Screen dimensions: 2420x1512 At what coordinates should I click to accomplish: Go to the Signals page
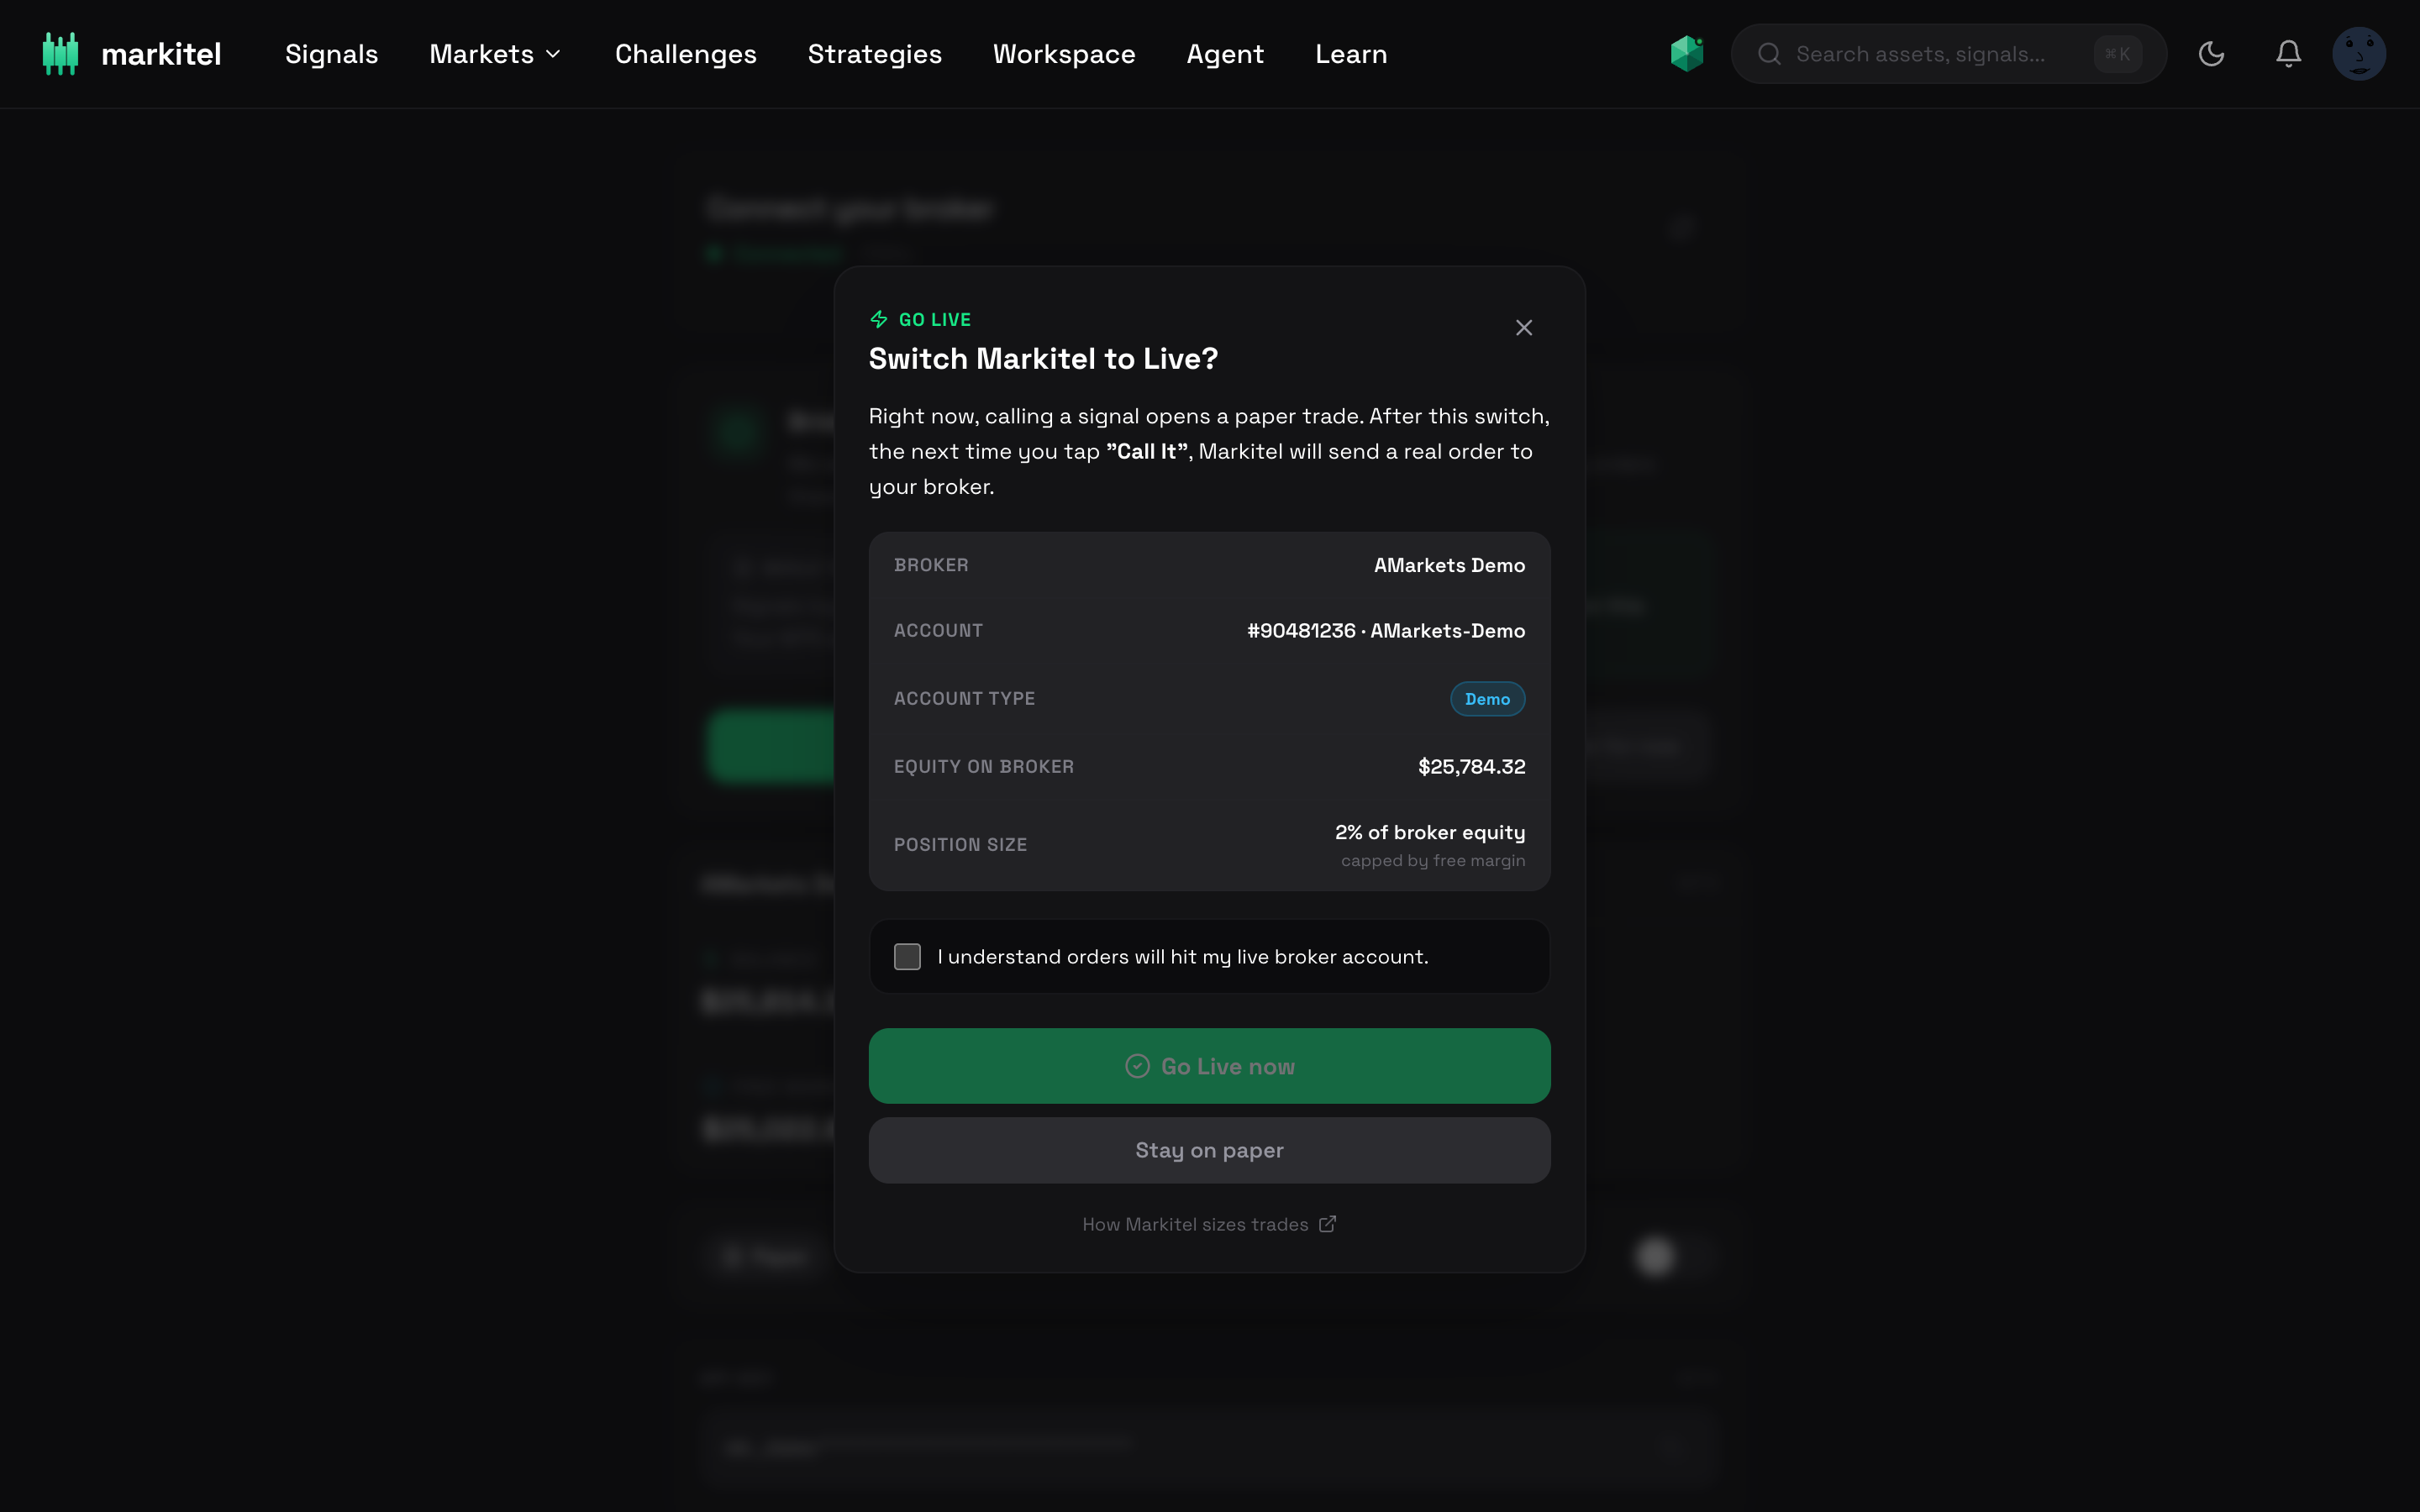pos(331,54)
